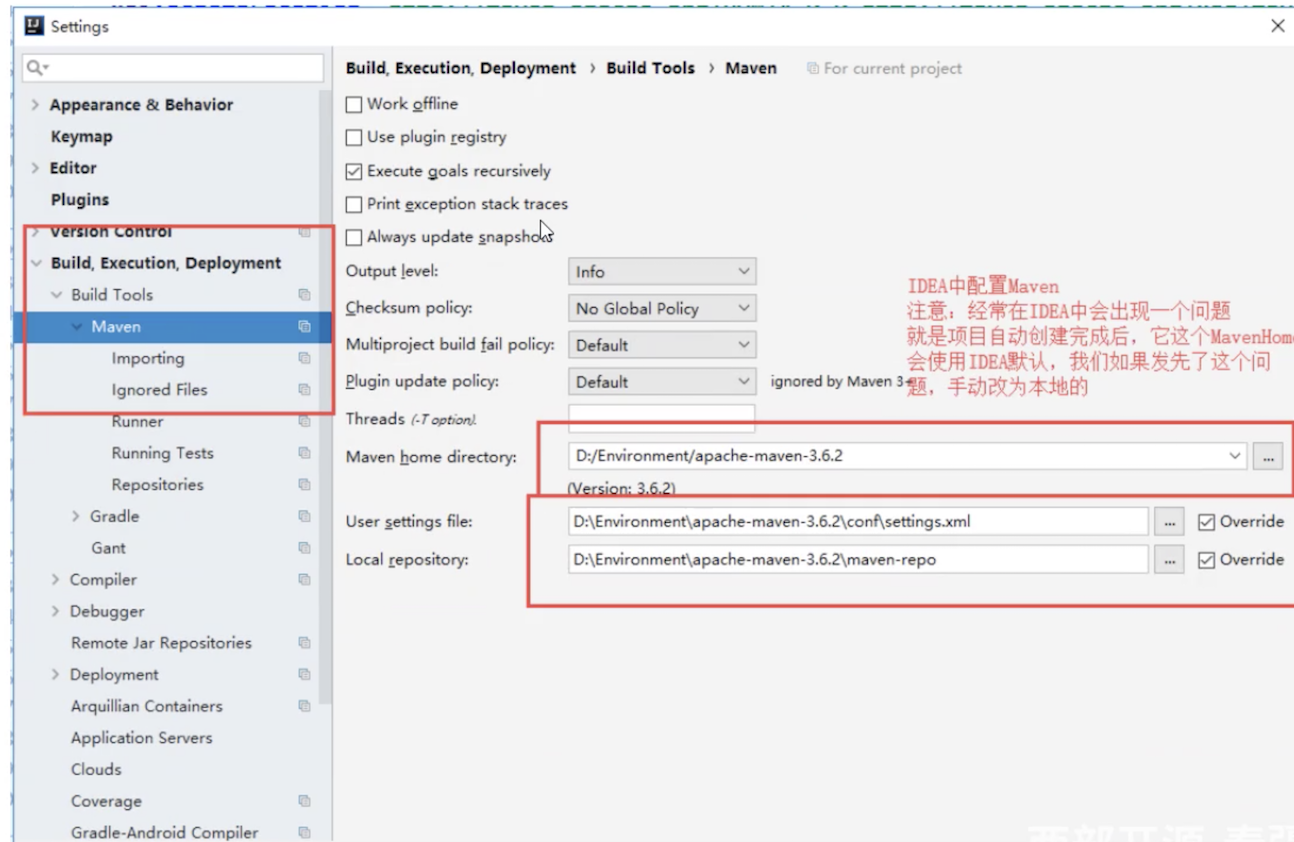1294x842 pixels.
Task: Click project-level icon beside Importing
Action: pos(304,358)
